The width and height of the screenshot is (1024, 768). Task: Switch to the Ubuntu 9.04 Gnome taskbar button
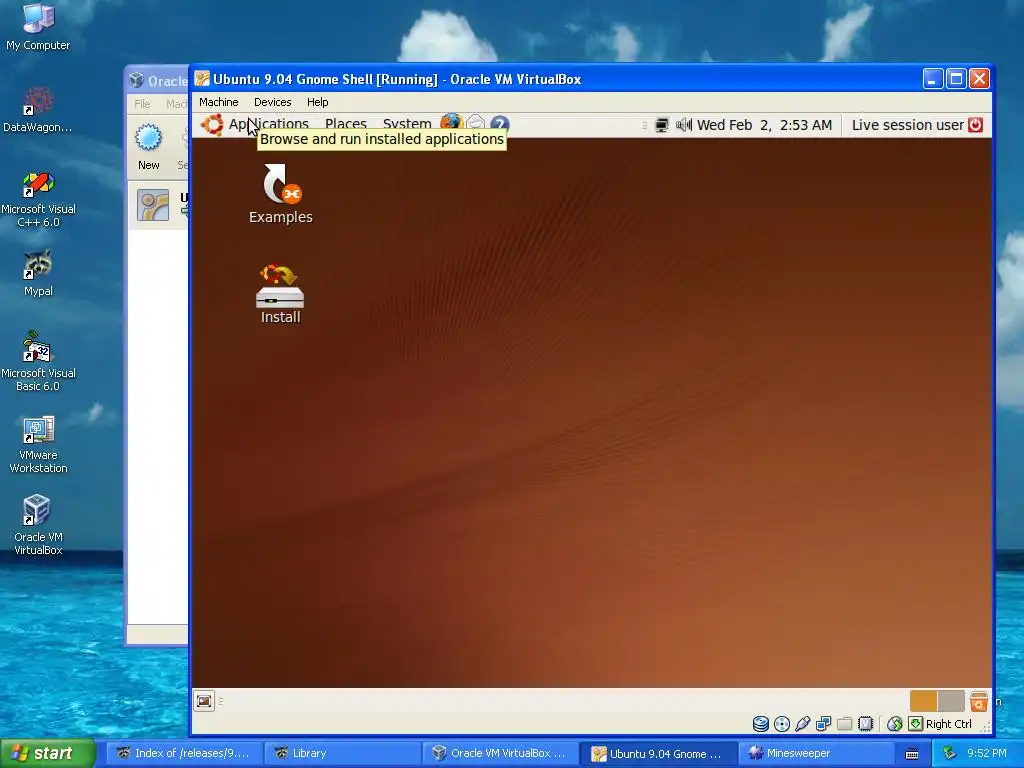click(659, 754)
